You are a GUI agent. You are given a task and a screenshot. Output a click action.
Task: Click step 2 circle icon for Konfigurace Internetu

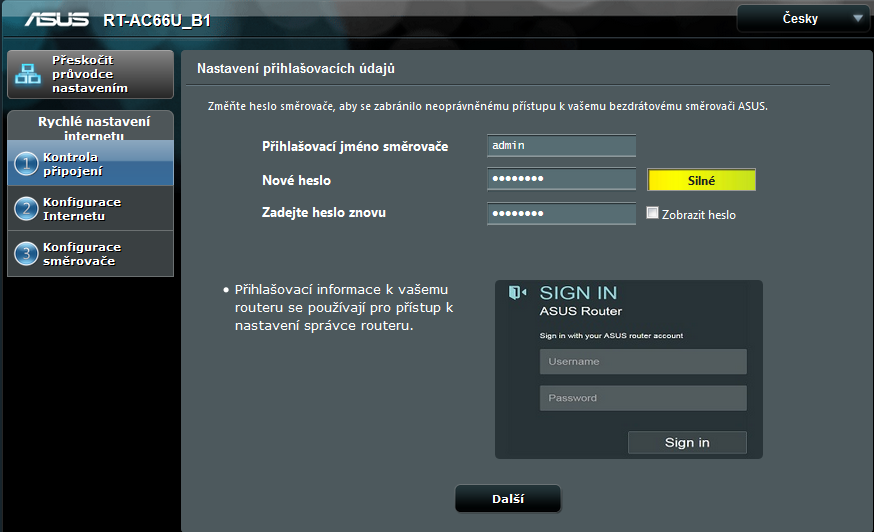tap(27, 209)
